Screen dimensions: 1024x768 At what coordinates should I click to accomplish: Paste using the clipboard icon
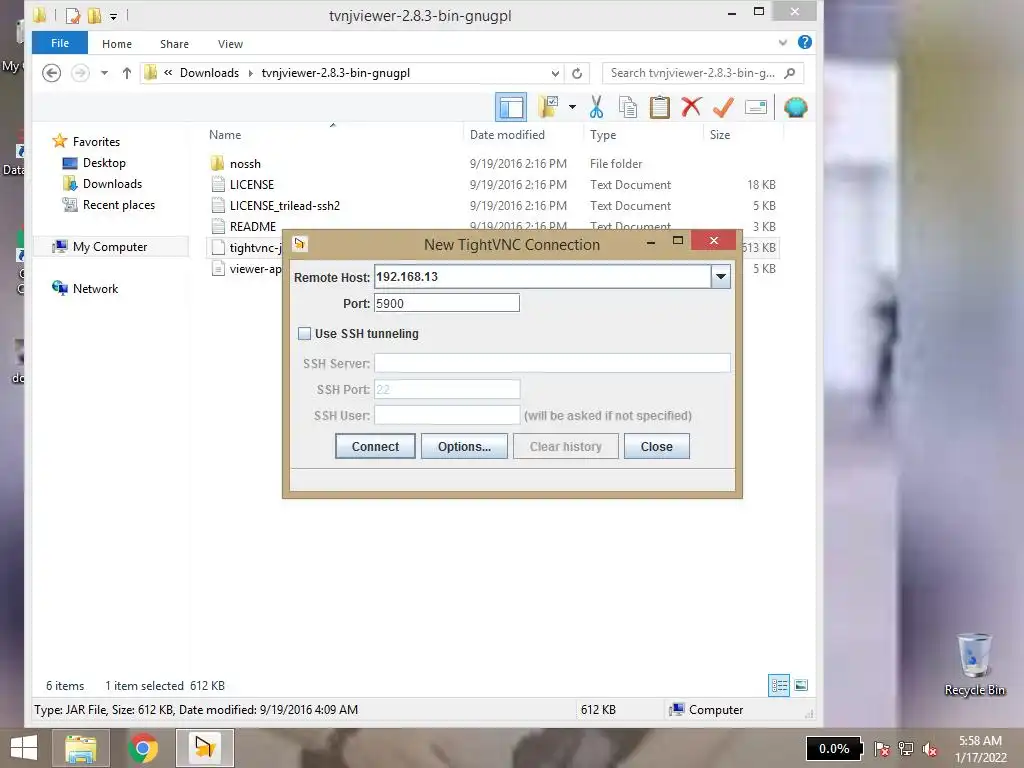[x=660, y=106]
